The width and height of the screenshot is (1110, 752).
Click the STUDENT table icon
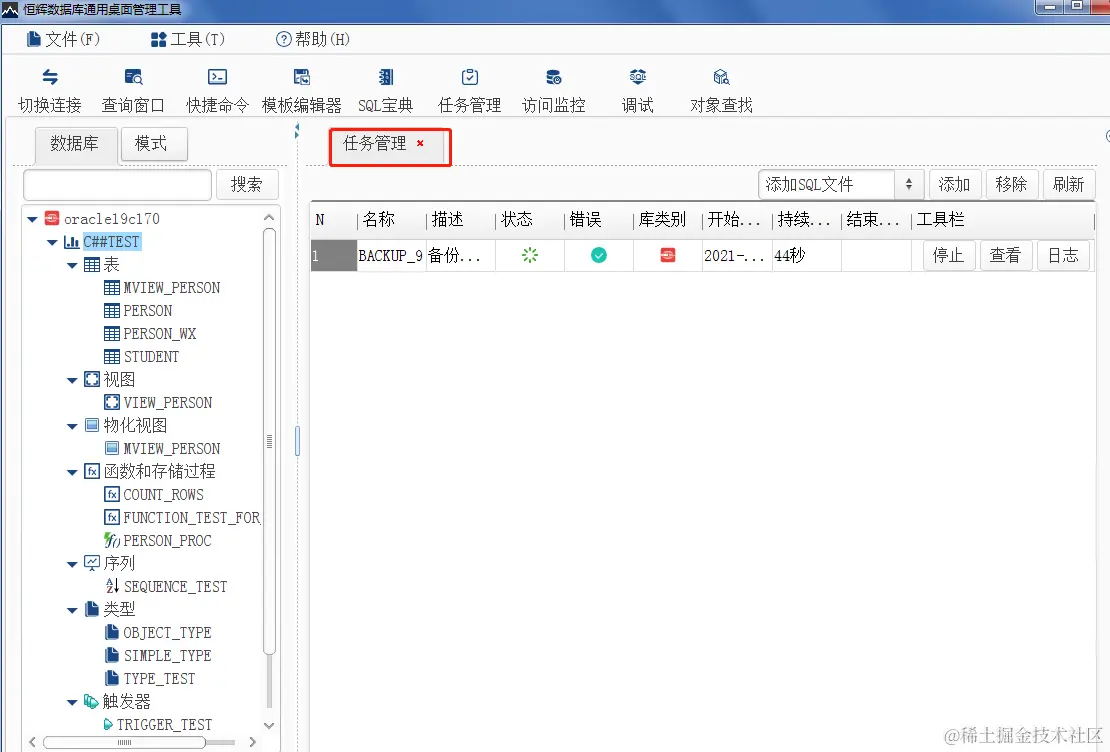(x=112, y=356)
